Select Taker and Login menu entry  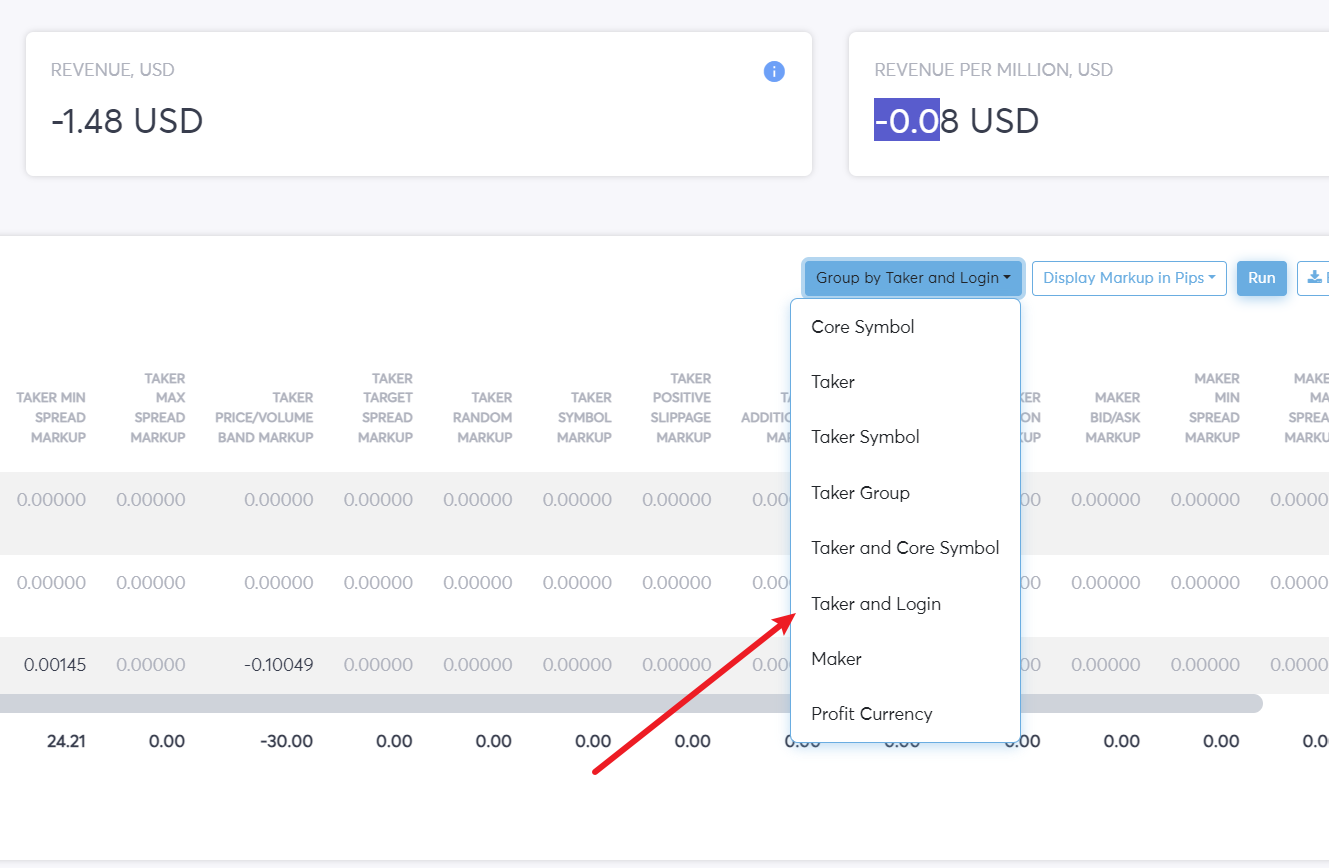click(x=875, y=604)
